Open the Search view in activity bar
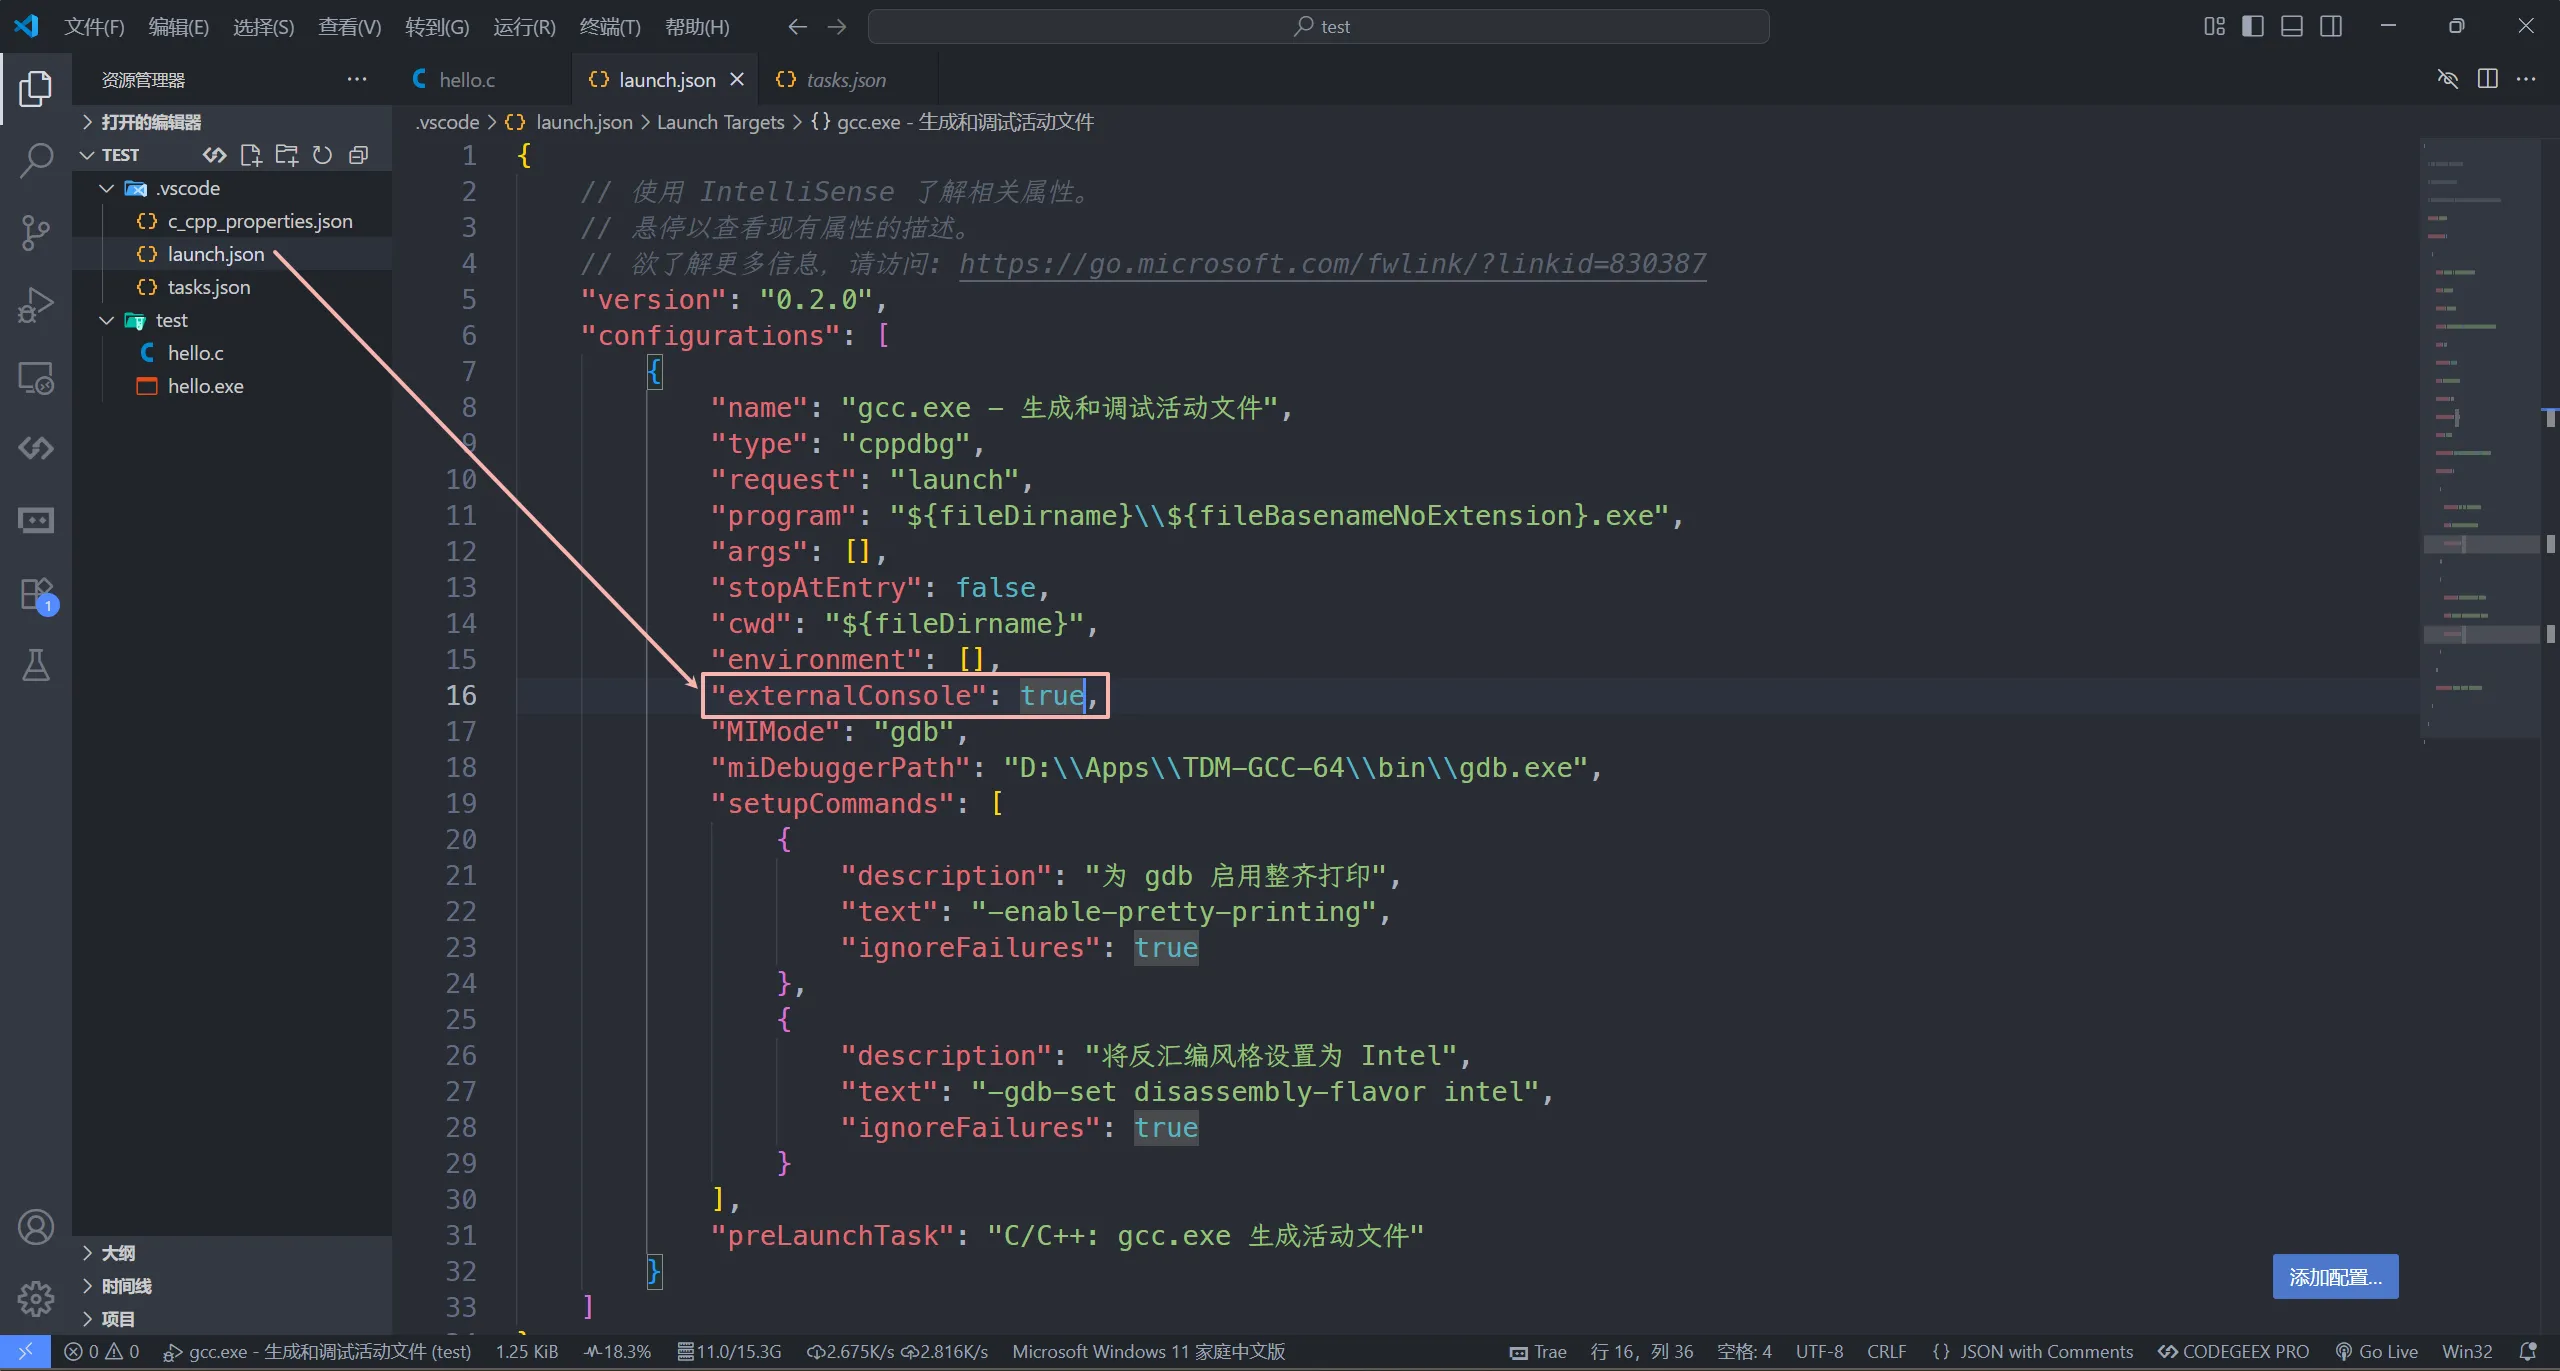 click(x=36, y=160)
